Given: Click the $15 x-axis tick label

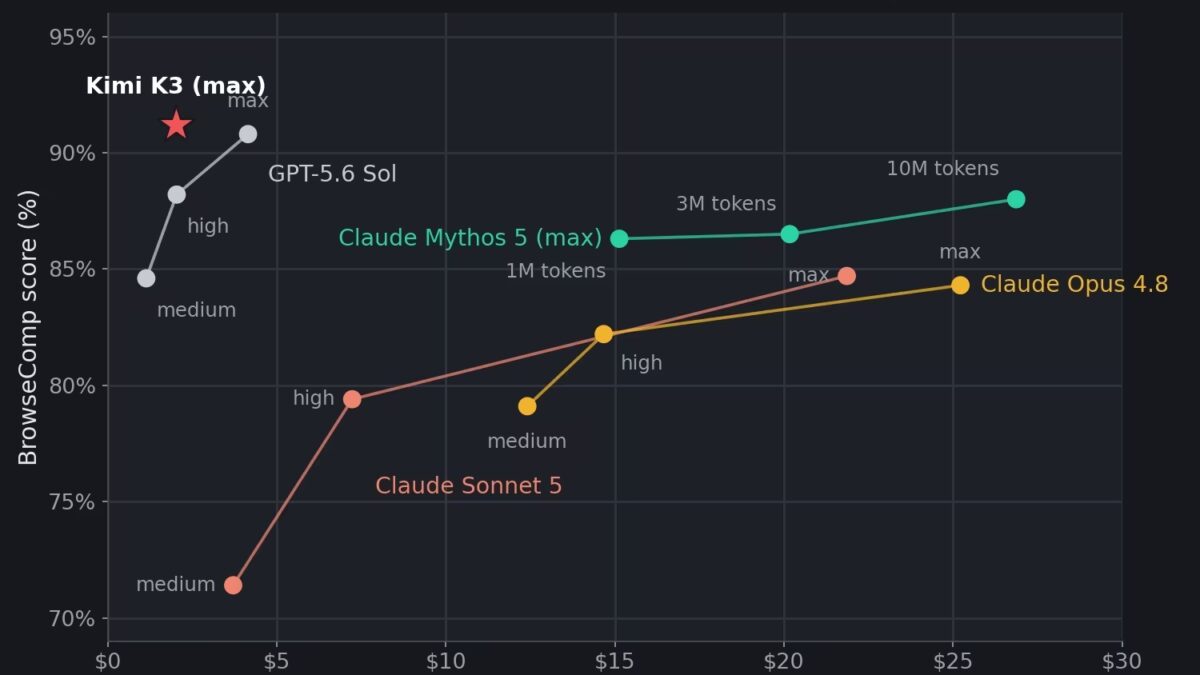Looking at the screenshot, I should [615, 661].
